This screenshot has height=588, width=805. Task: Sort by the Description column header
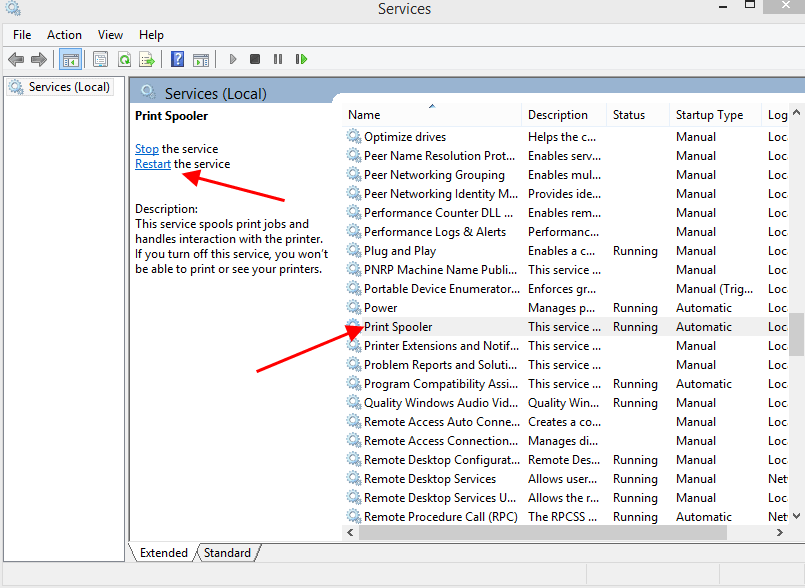point(564,115)
